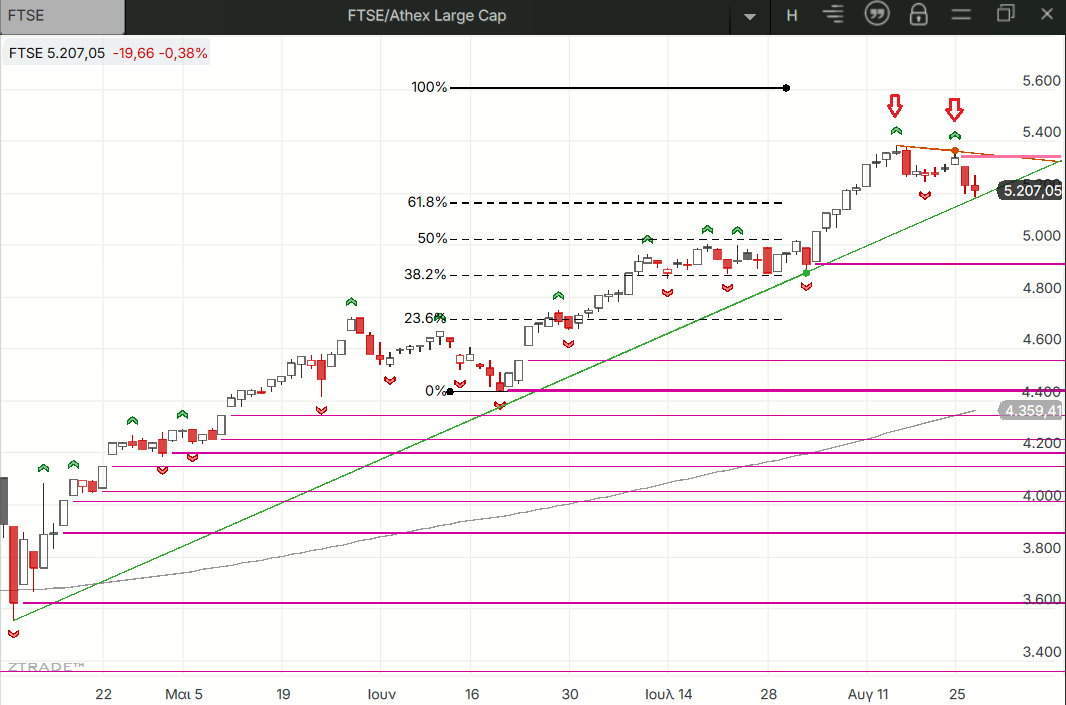
Task: Select the 61.8% Fibonacci level label
Action: (427, 202)
